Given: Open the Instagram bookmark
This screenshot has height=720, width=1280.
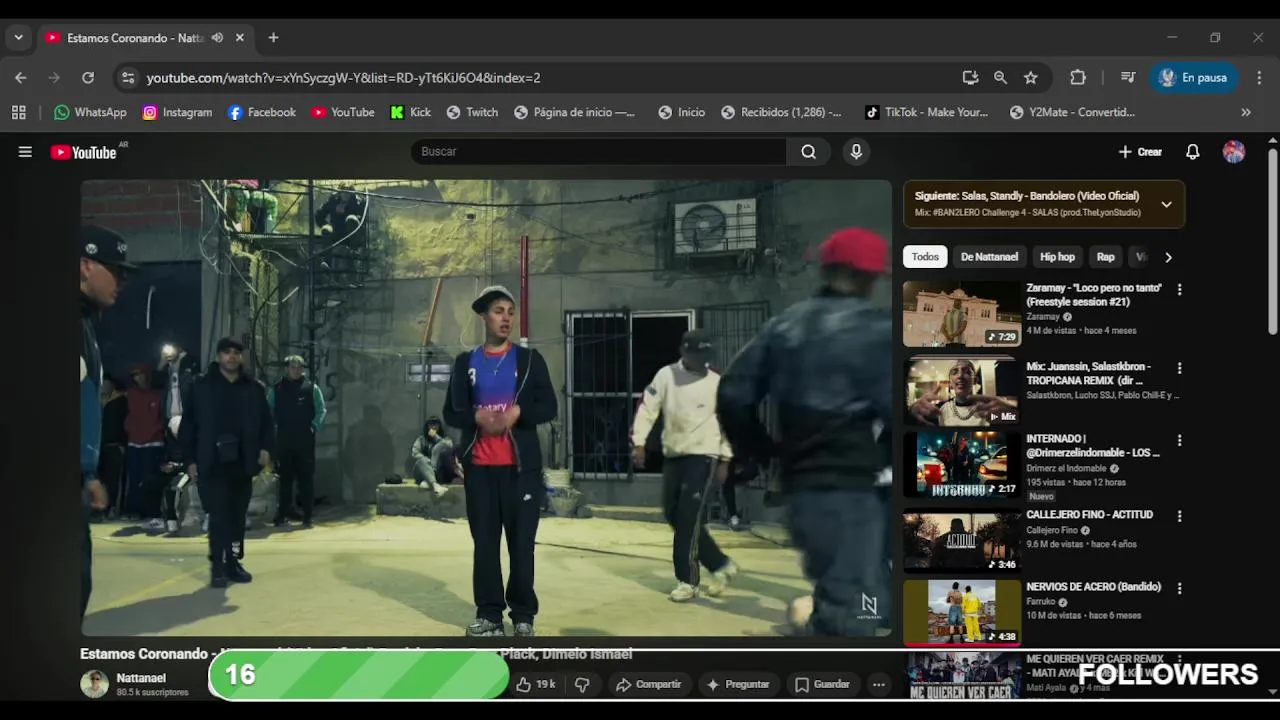Looking at the screenshot, I should click(x=177, y=112).
